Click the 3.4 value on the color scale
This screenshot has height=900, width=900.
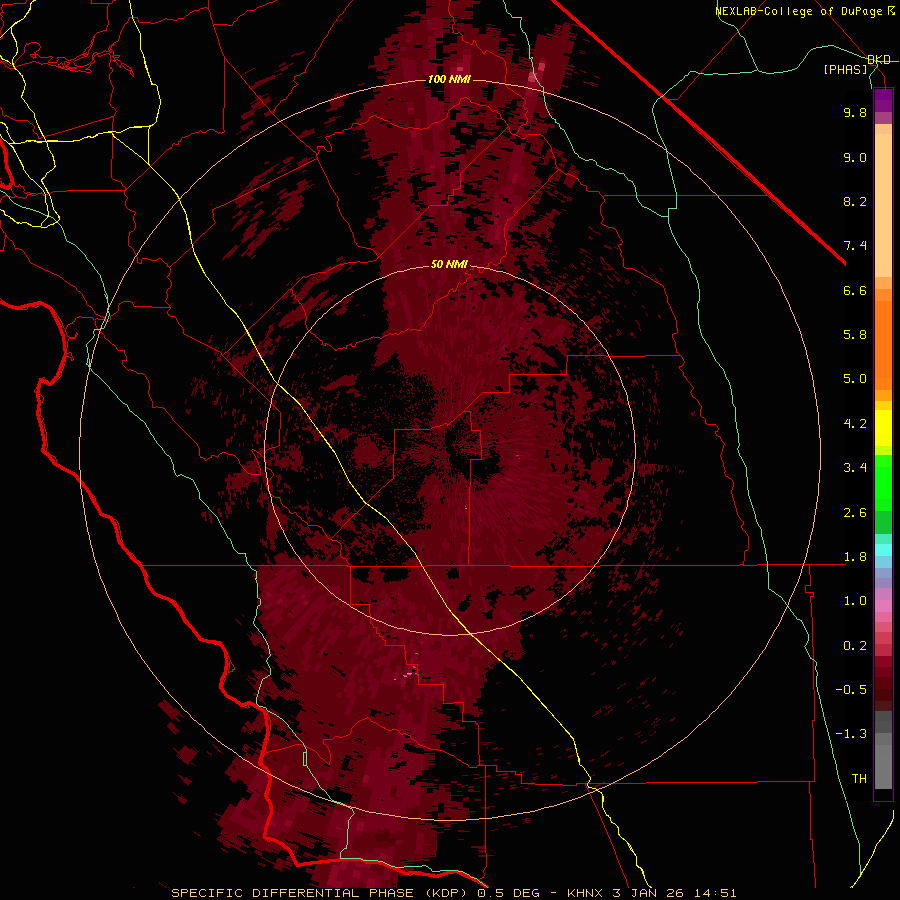pyautogui.click(x=855, y=468)
